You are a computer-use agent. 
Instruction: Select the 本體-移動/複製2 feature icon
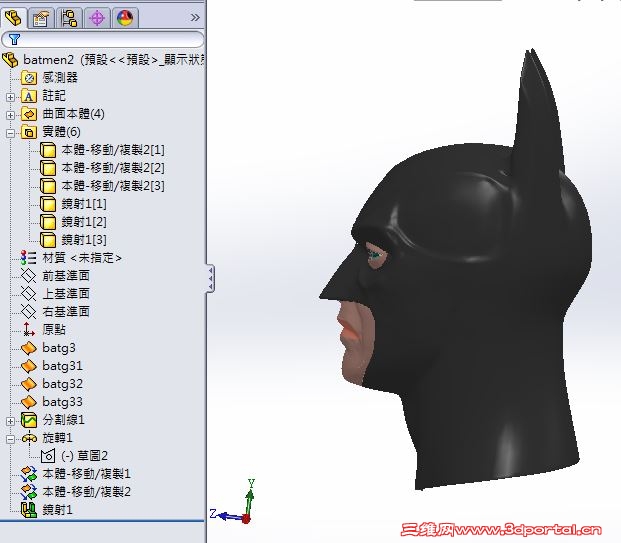pos(29,492)
